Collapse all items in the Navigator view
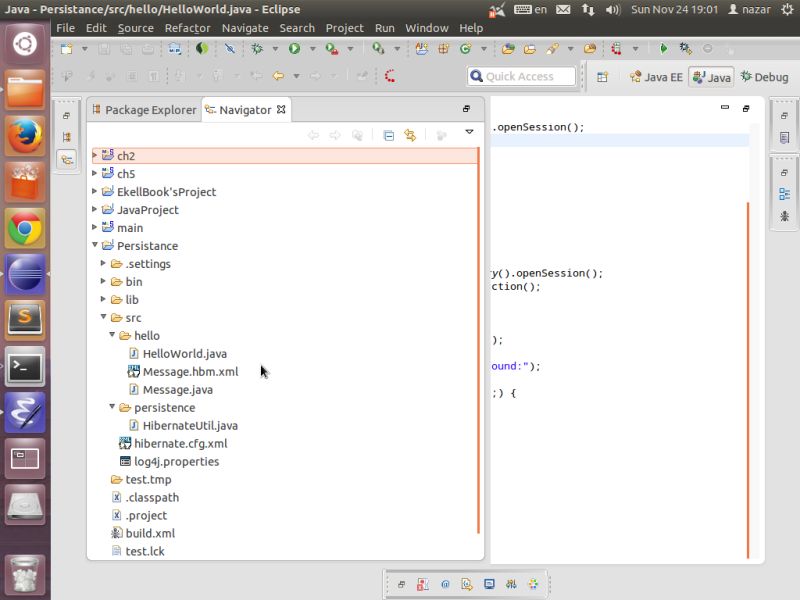The width and height of the screenshot is (800, 600). coord(390,135)
